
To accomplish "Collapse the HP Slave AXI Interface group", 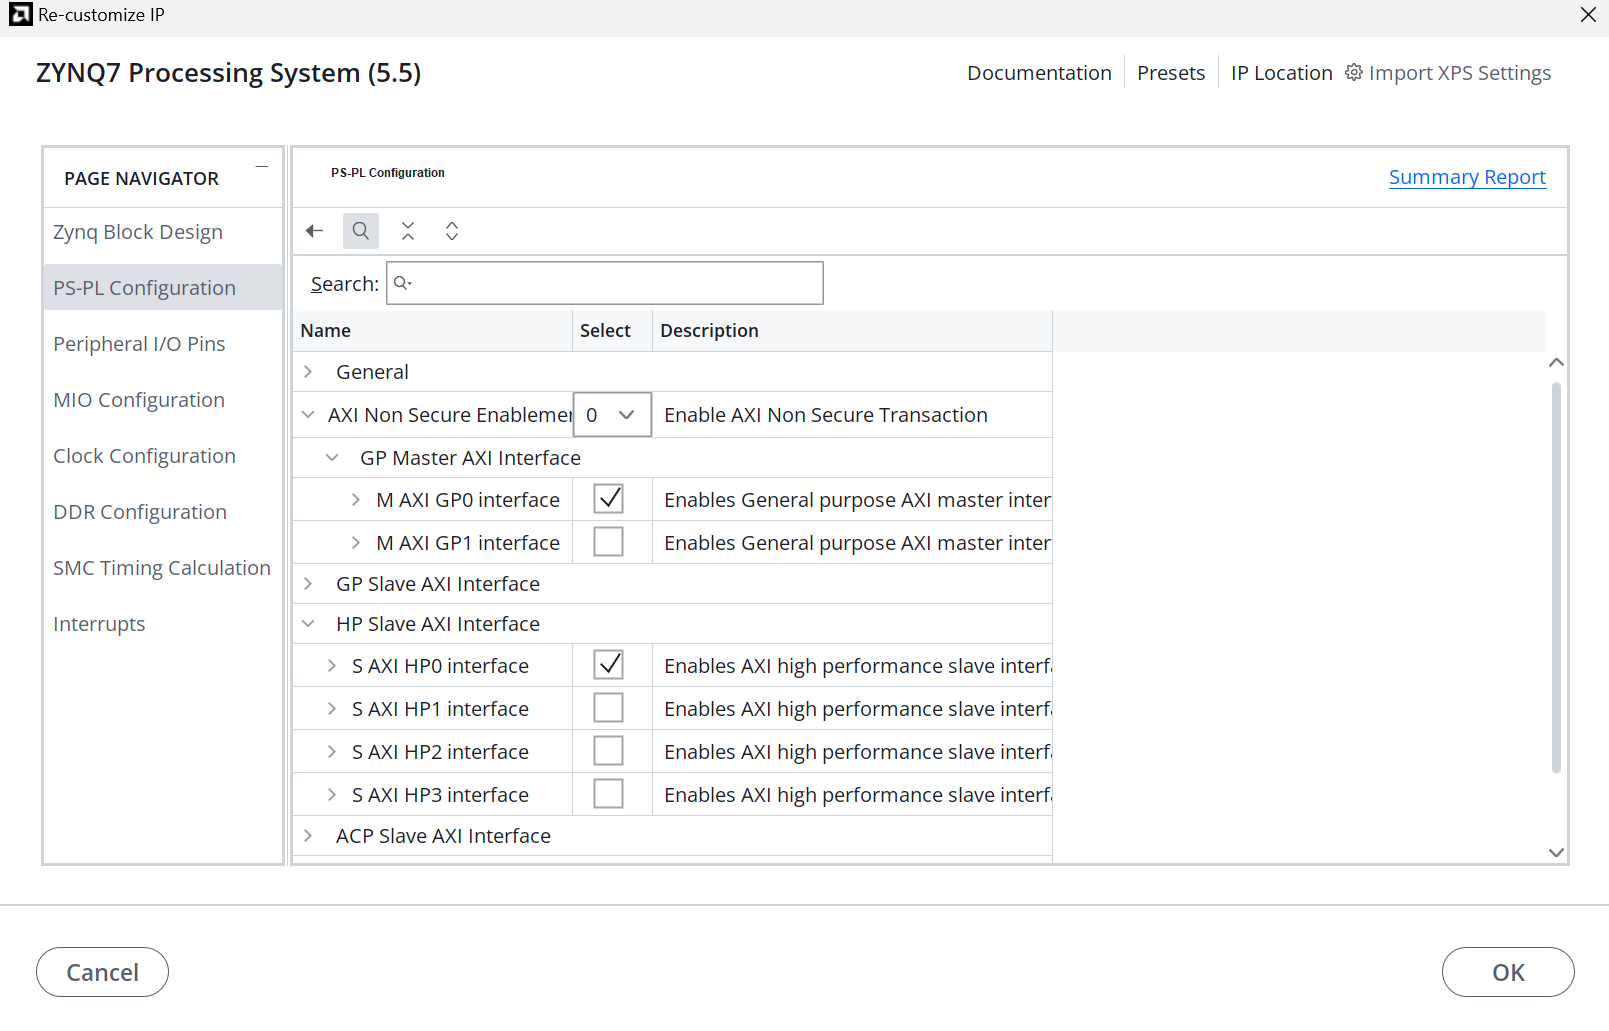I will click(308, 623).
